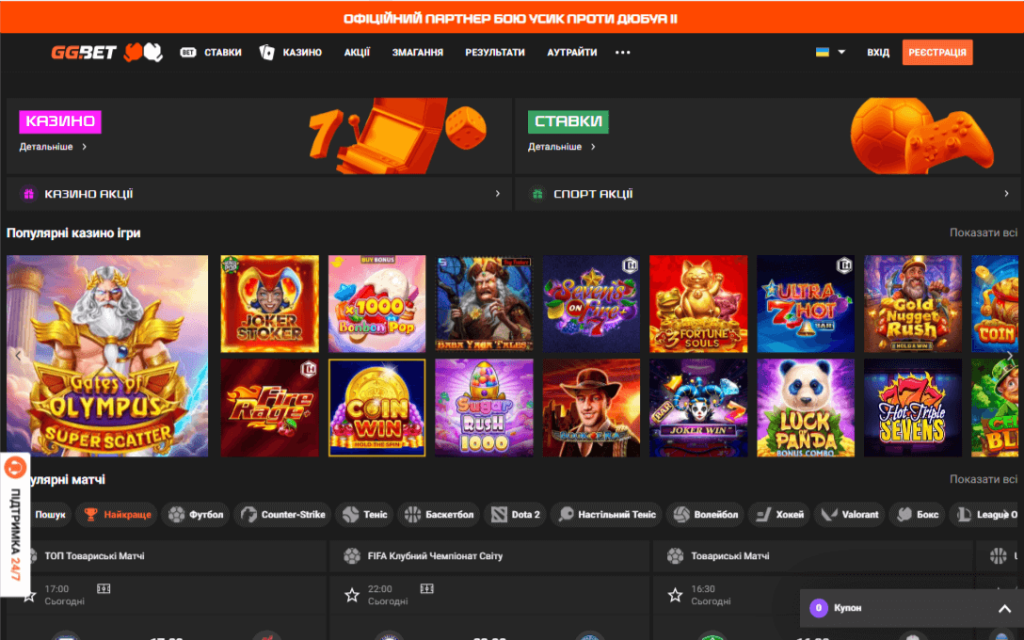Viewport: 1024px width, 640px height.
Task: Open the Book of Ra game
Action: point(591,408)
